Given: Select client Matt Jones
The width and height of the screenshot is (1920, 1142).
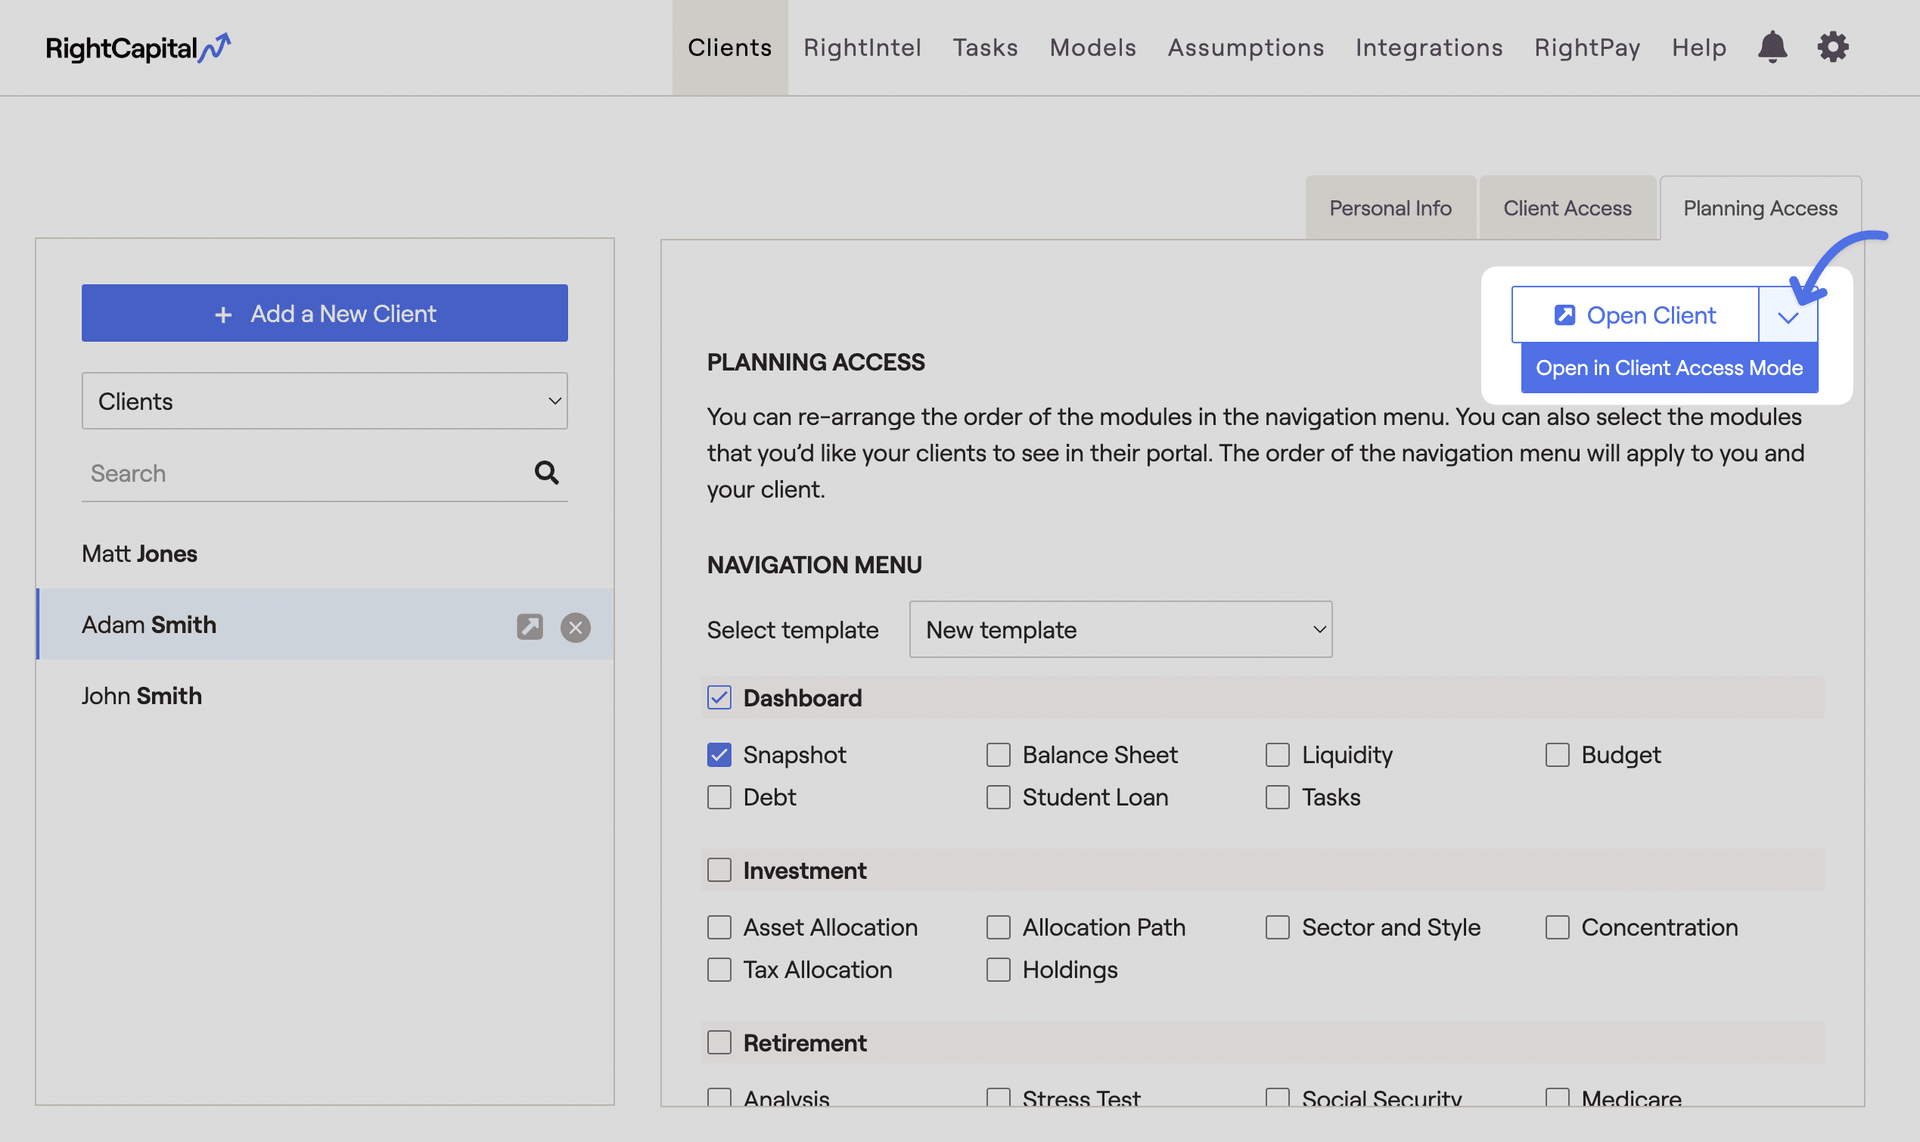Looking at the screenshot, I should click(325, 553).
